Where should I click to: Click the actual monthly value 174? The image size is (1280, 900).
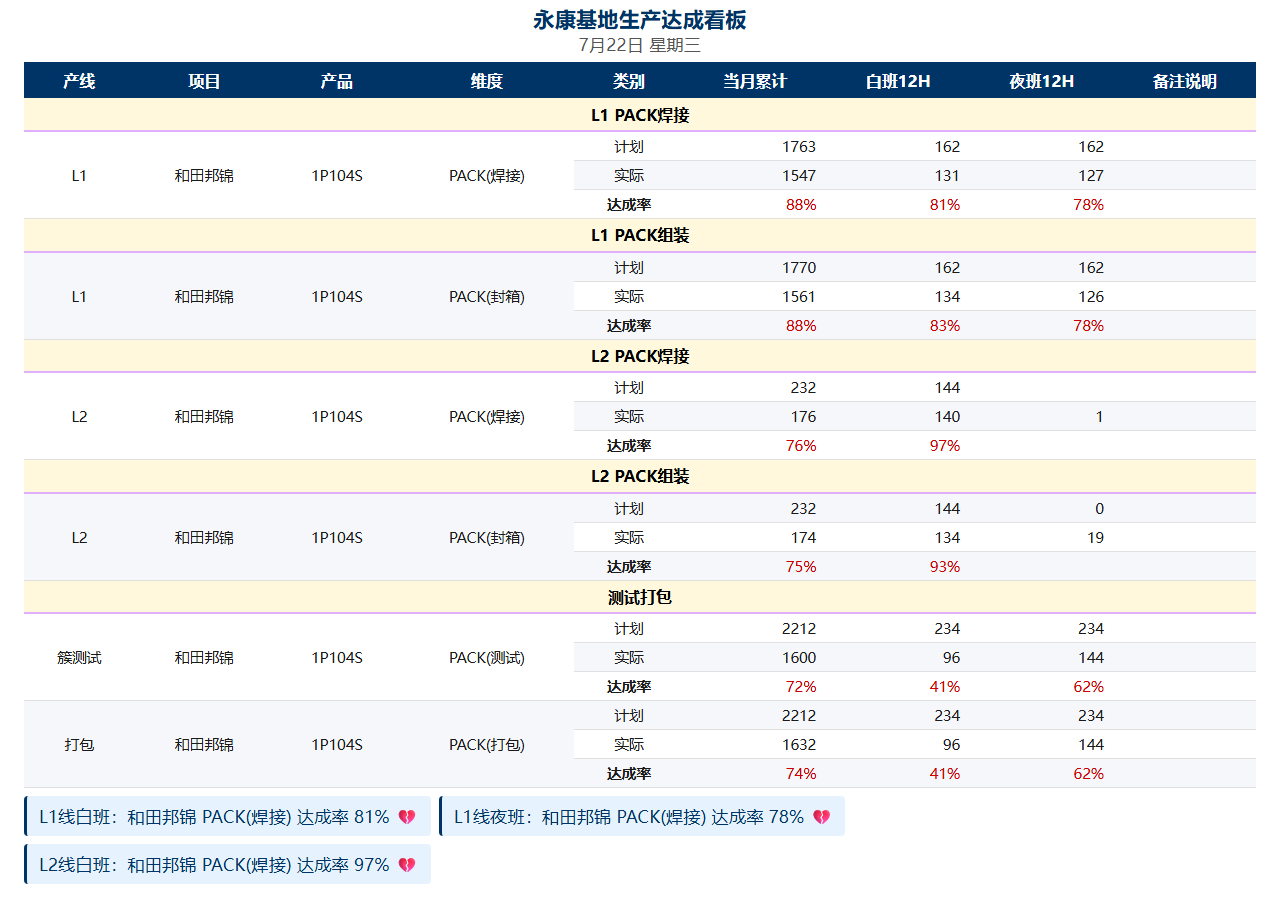(x=803, y=538)
